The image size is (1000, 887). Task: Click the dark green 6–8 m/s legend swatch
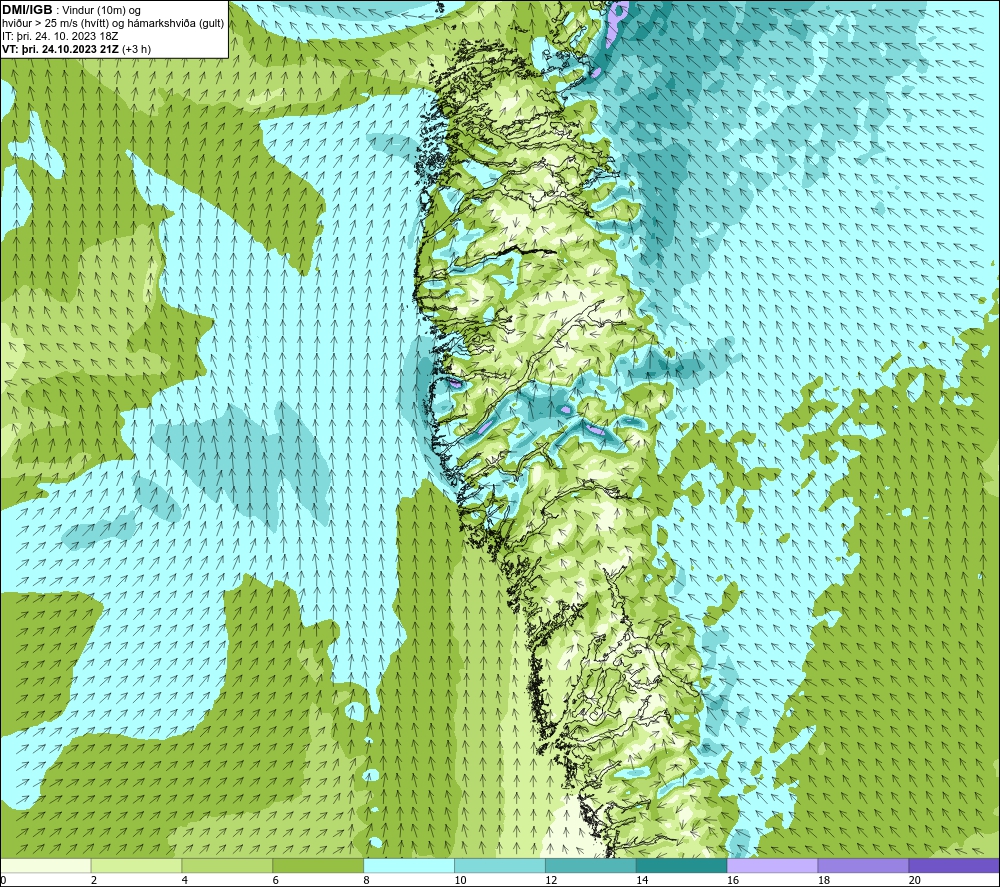tap(318, 865)
